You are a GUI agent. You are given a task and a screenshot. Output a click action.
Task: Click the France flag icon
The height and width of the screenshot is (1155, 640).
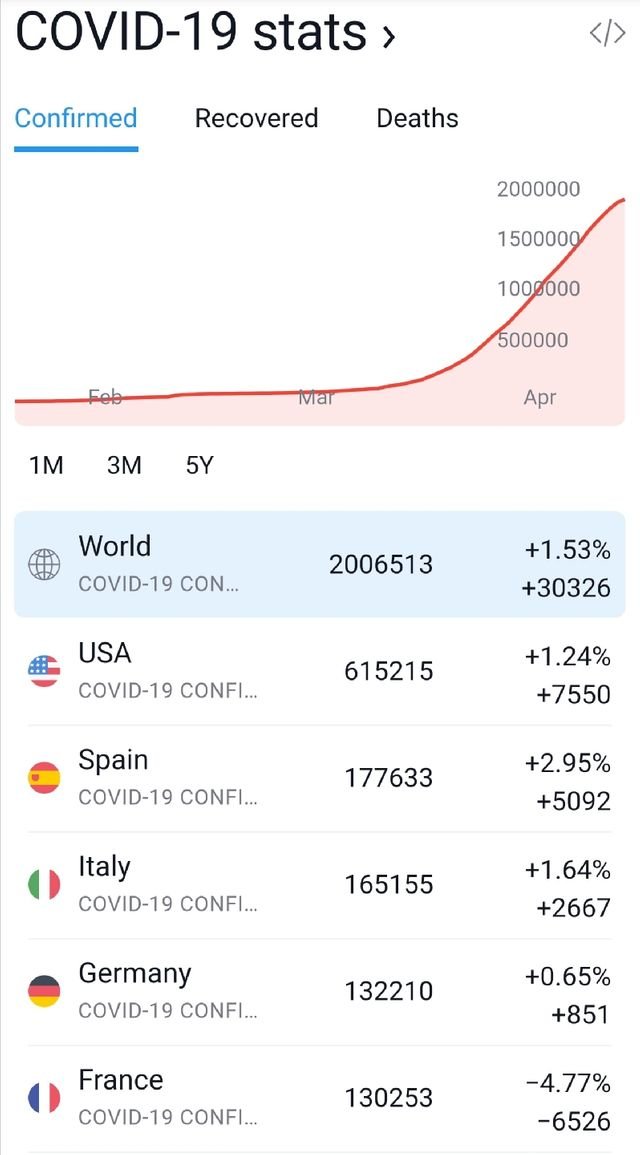pyautogui.click(x=44, y=1099)
